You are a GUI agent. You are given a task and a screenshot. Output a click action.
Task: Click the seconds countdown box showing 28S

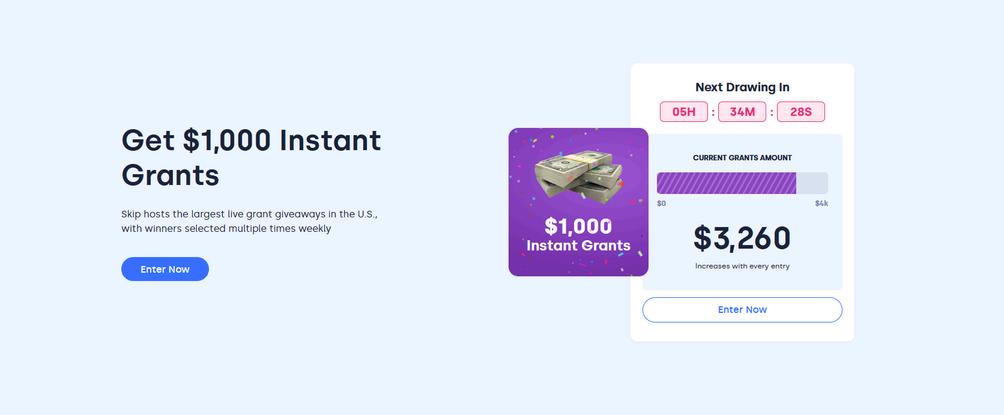coord(801,112)
